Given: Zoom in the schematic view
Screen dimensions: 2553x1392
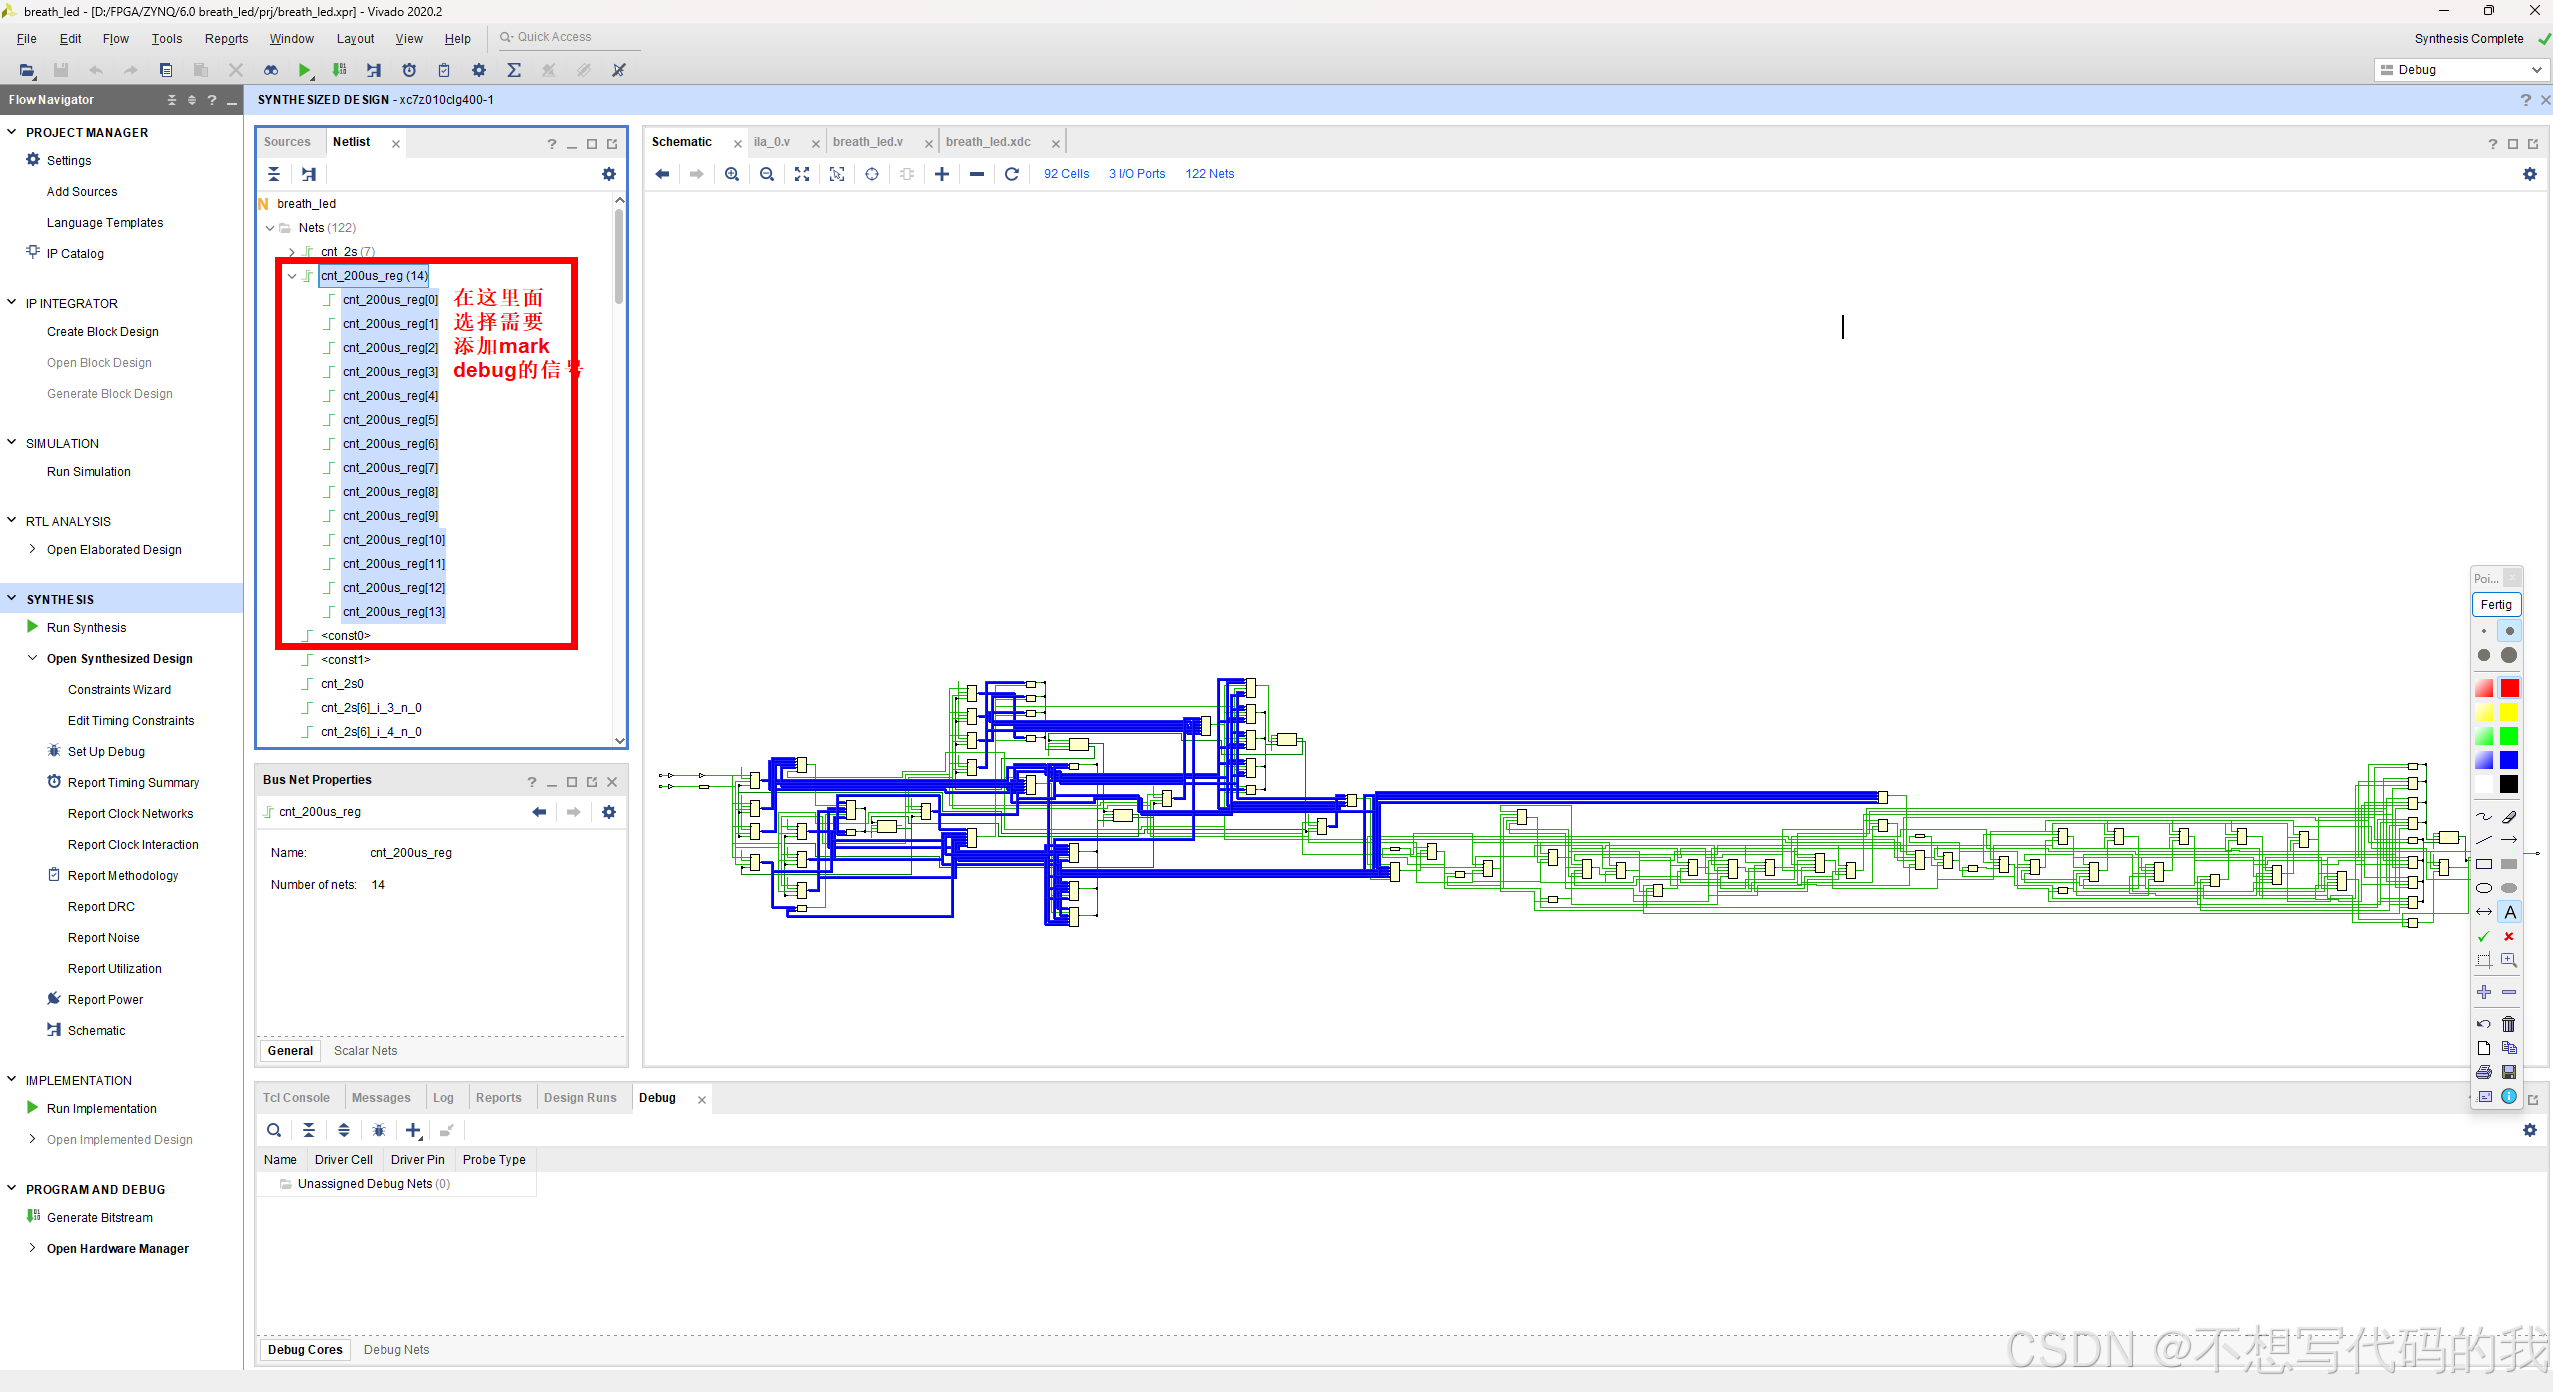Looking at the screenshot, I should [732, 174].
